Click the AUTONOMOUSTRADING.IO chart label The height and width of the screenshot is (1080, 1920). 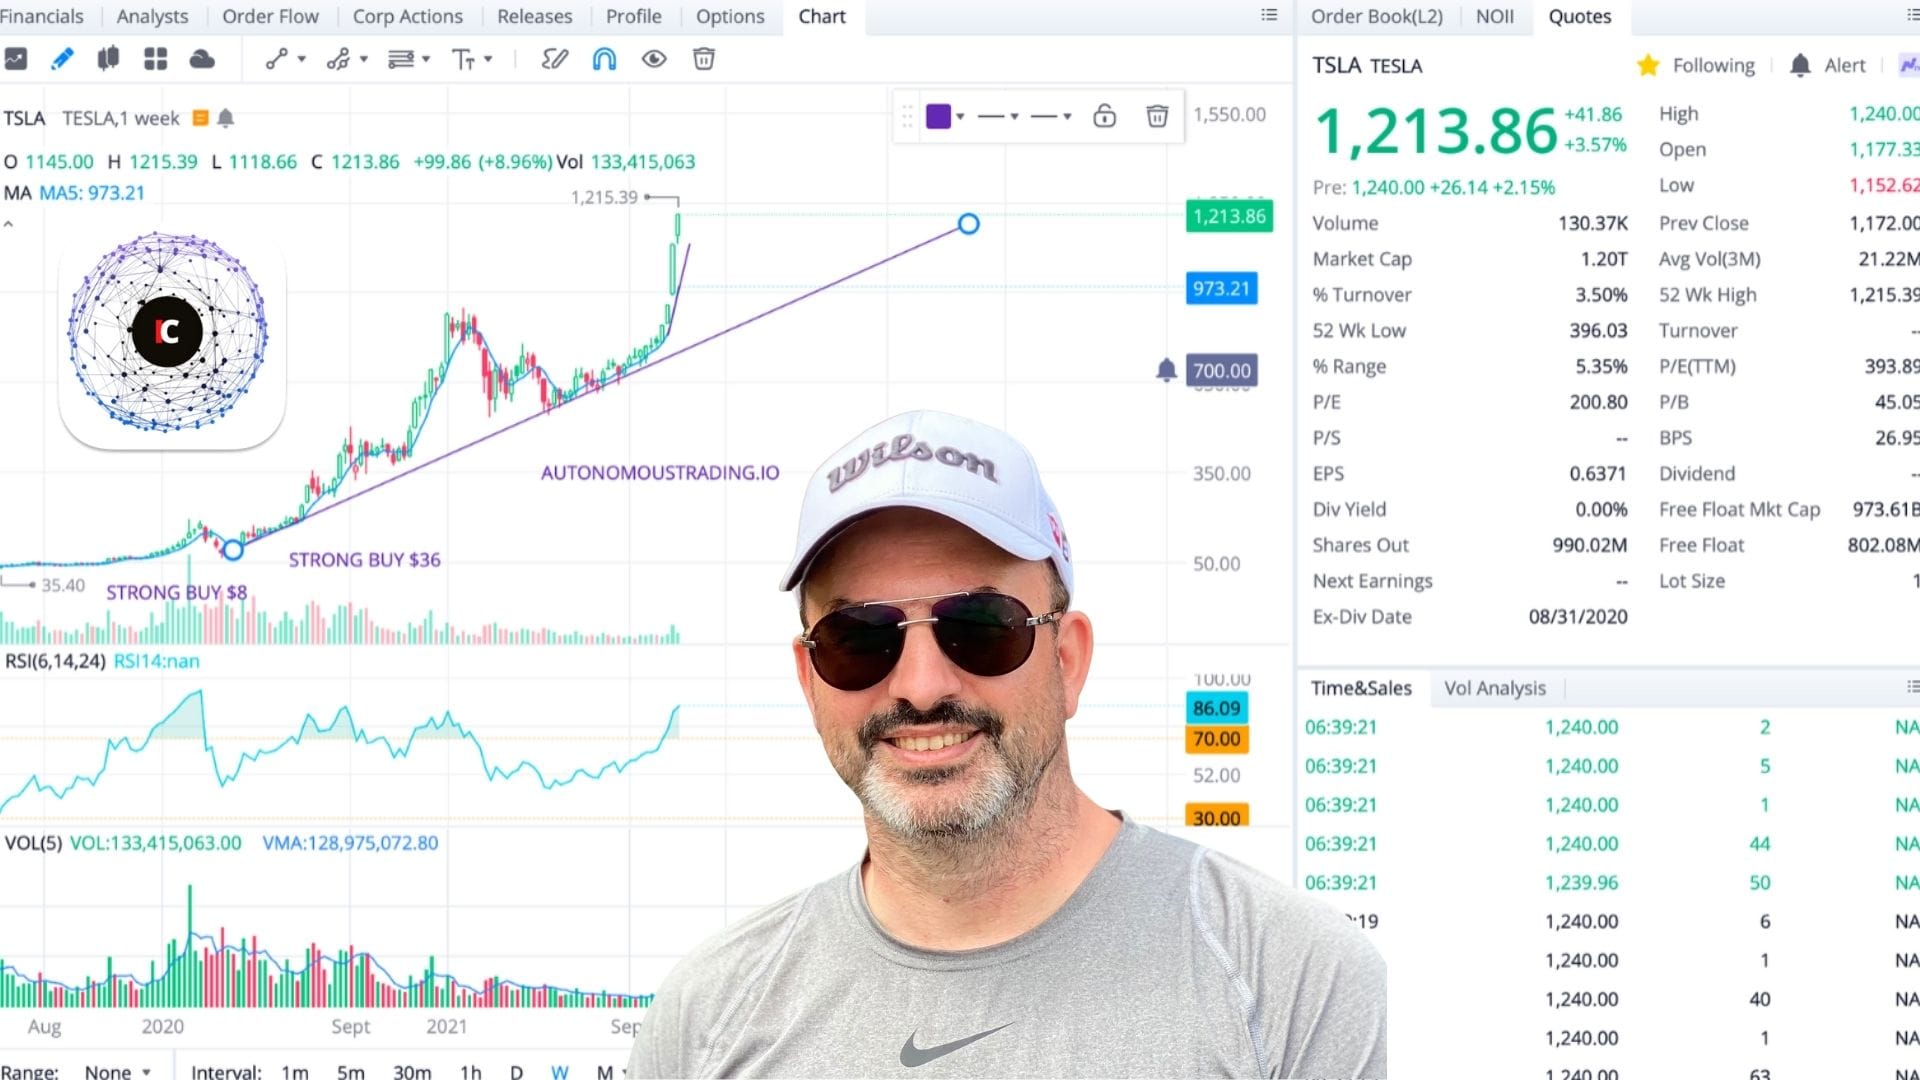(x=660, y=472)
